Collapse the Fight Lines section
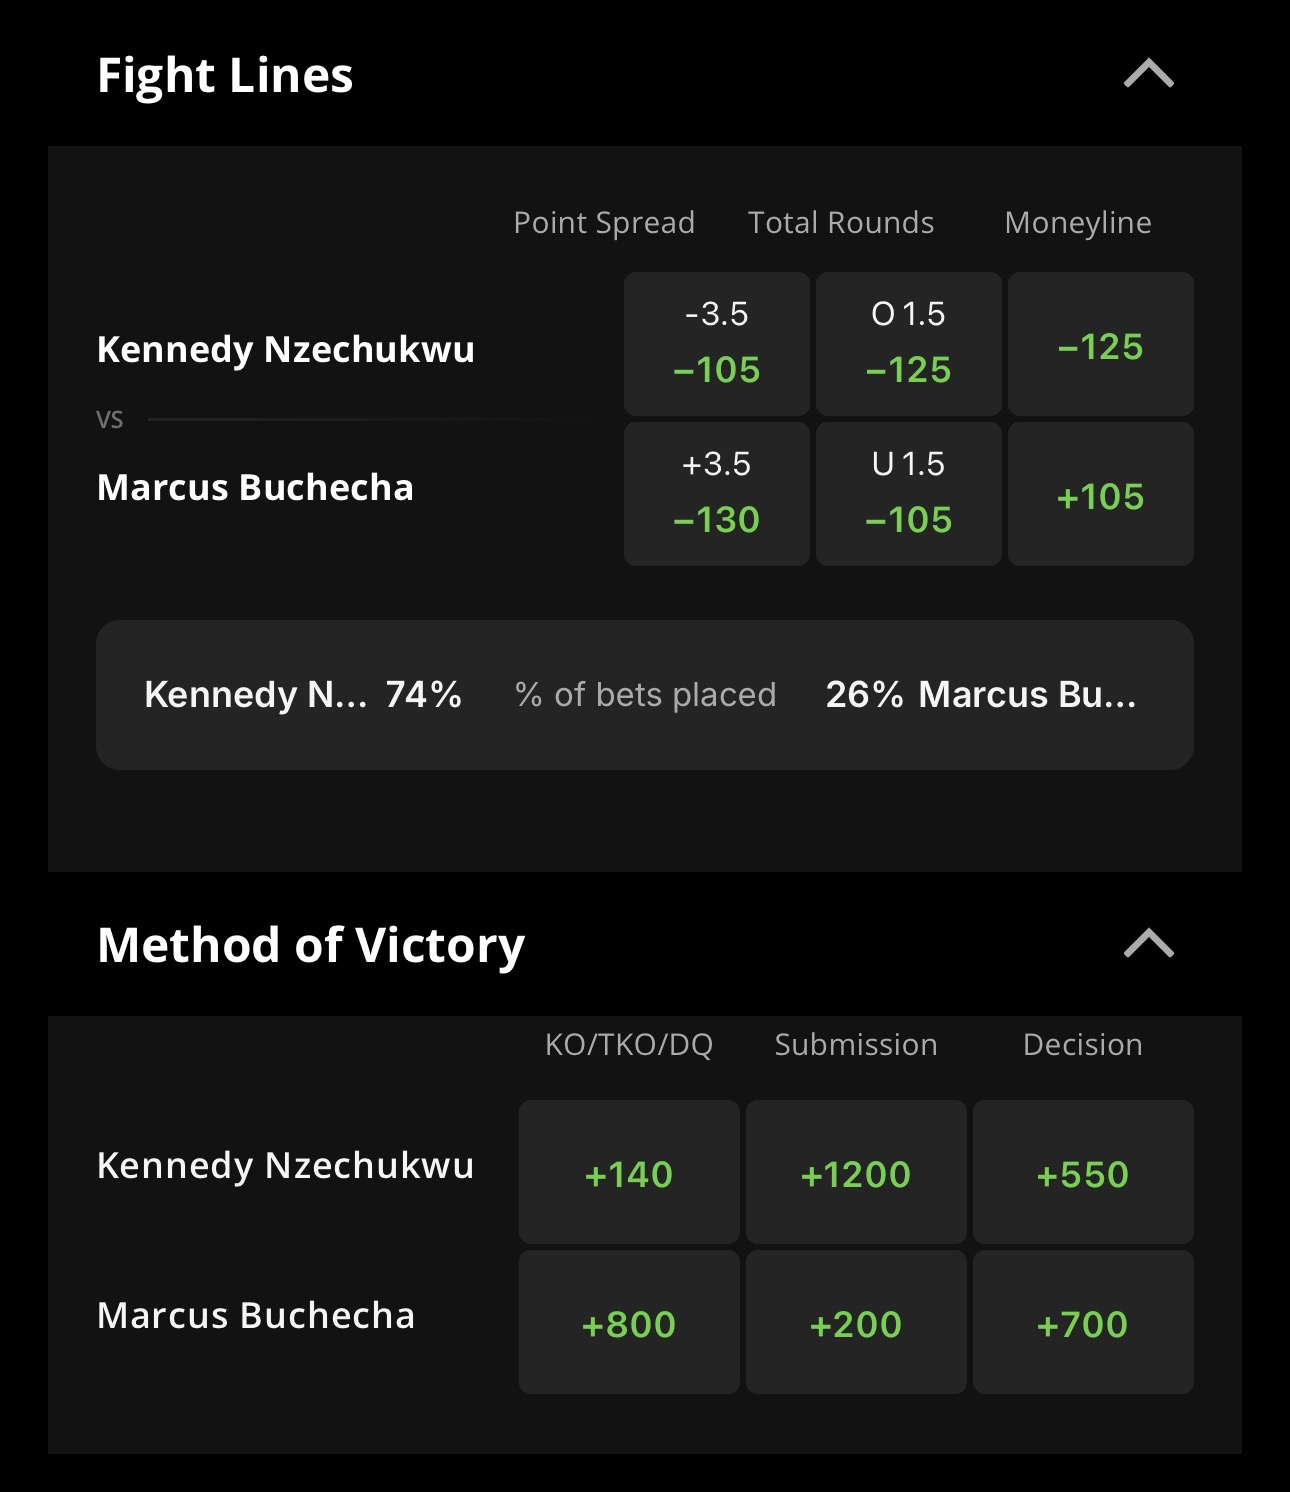 coord(1148,74)
